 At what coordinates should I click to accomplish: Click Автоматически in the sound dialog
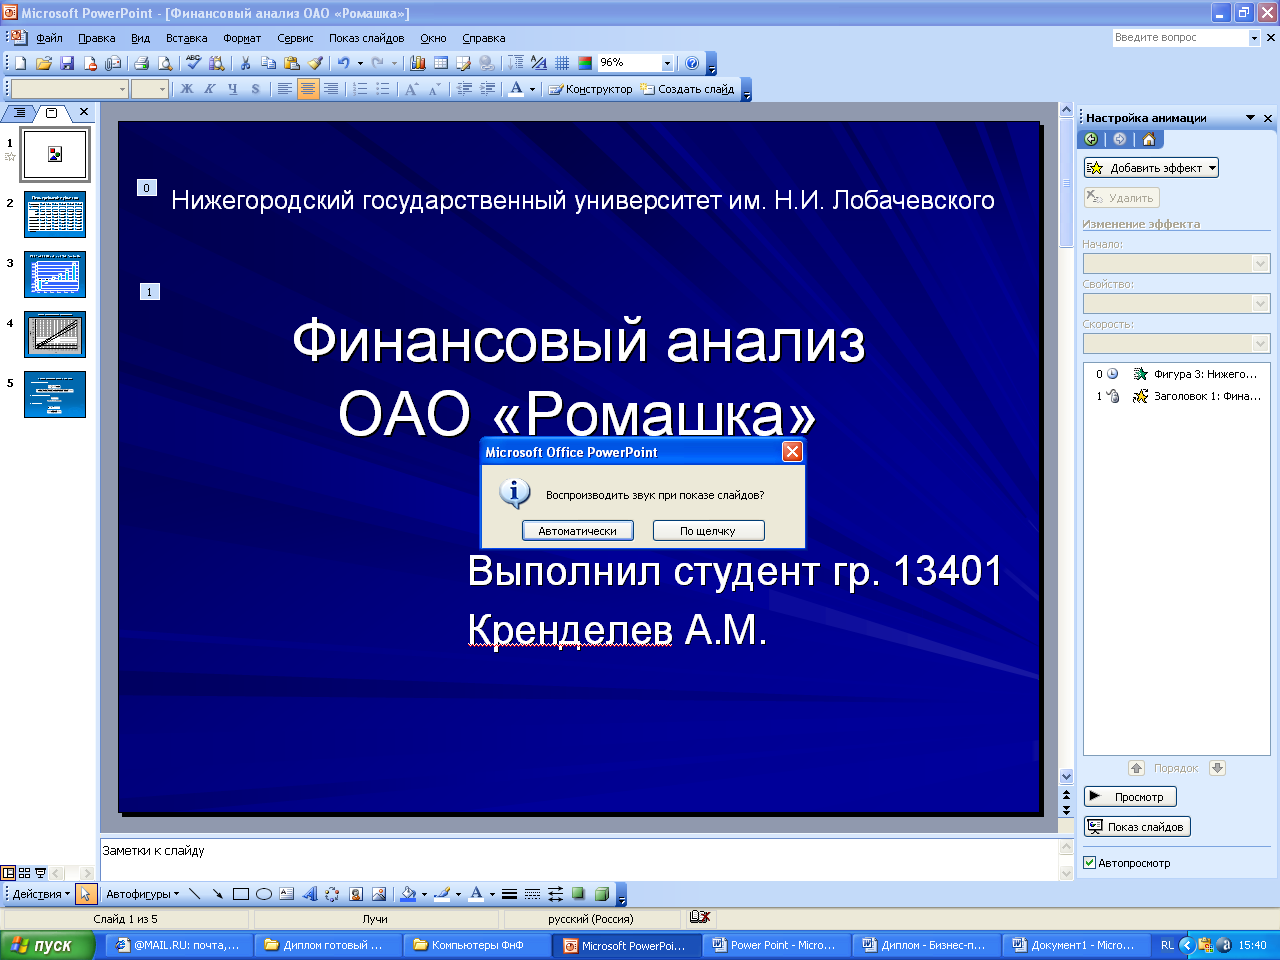(578, 531)
